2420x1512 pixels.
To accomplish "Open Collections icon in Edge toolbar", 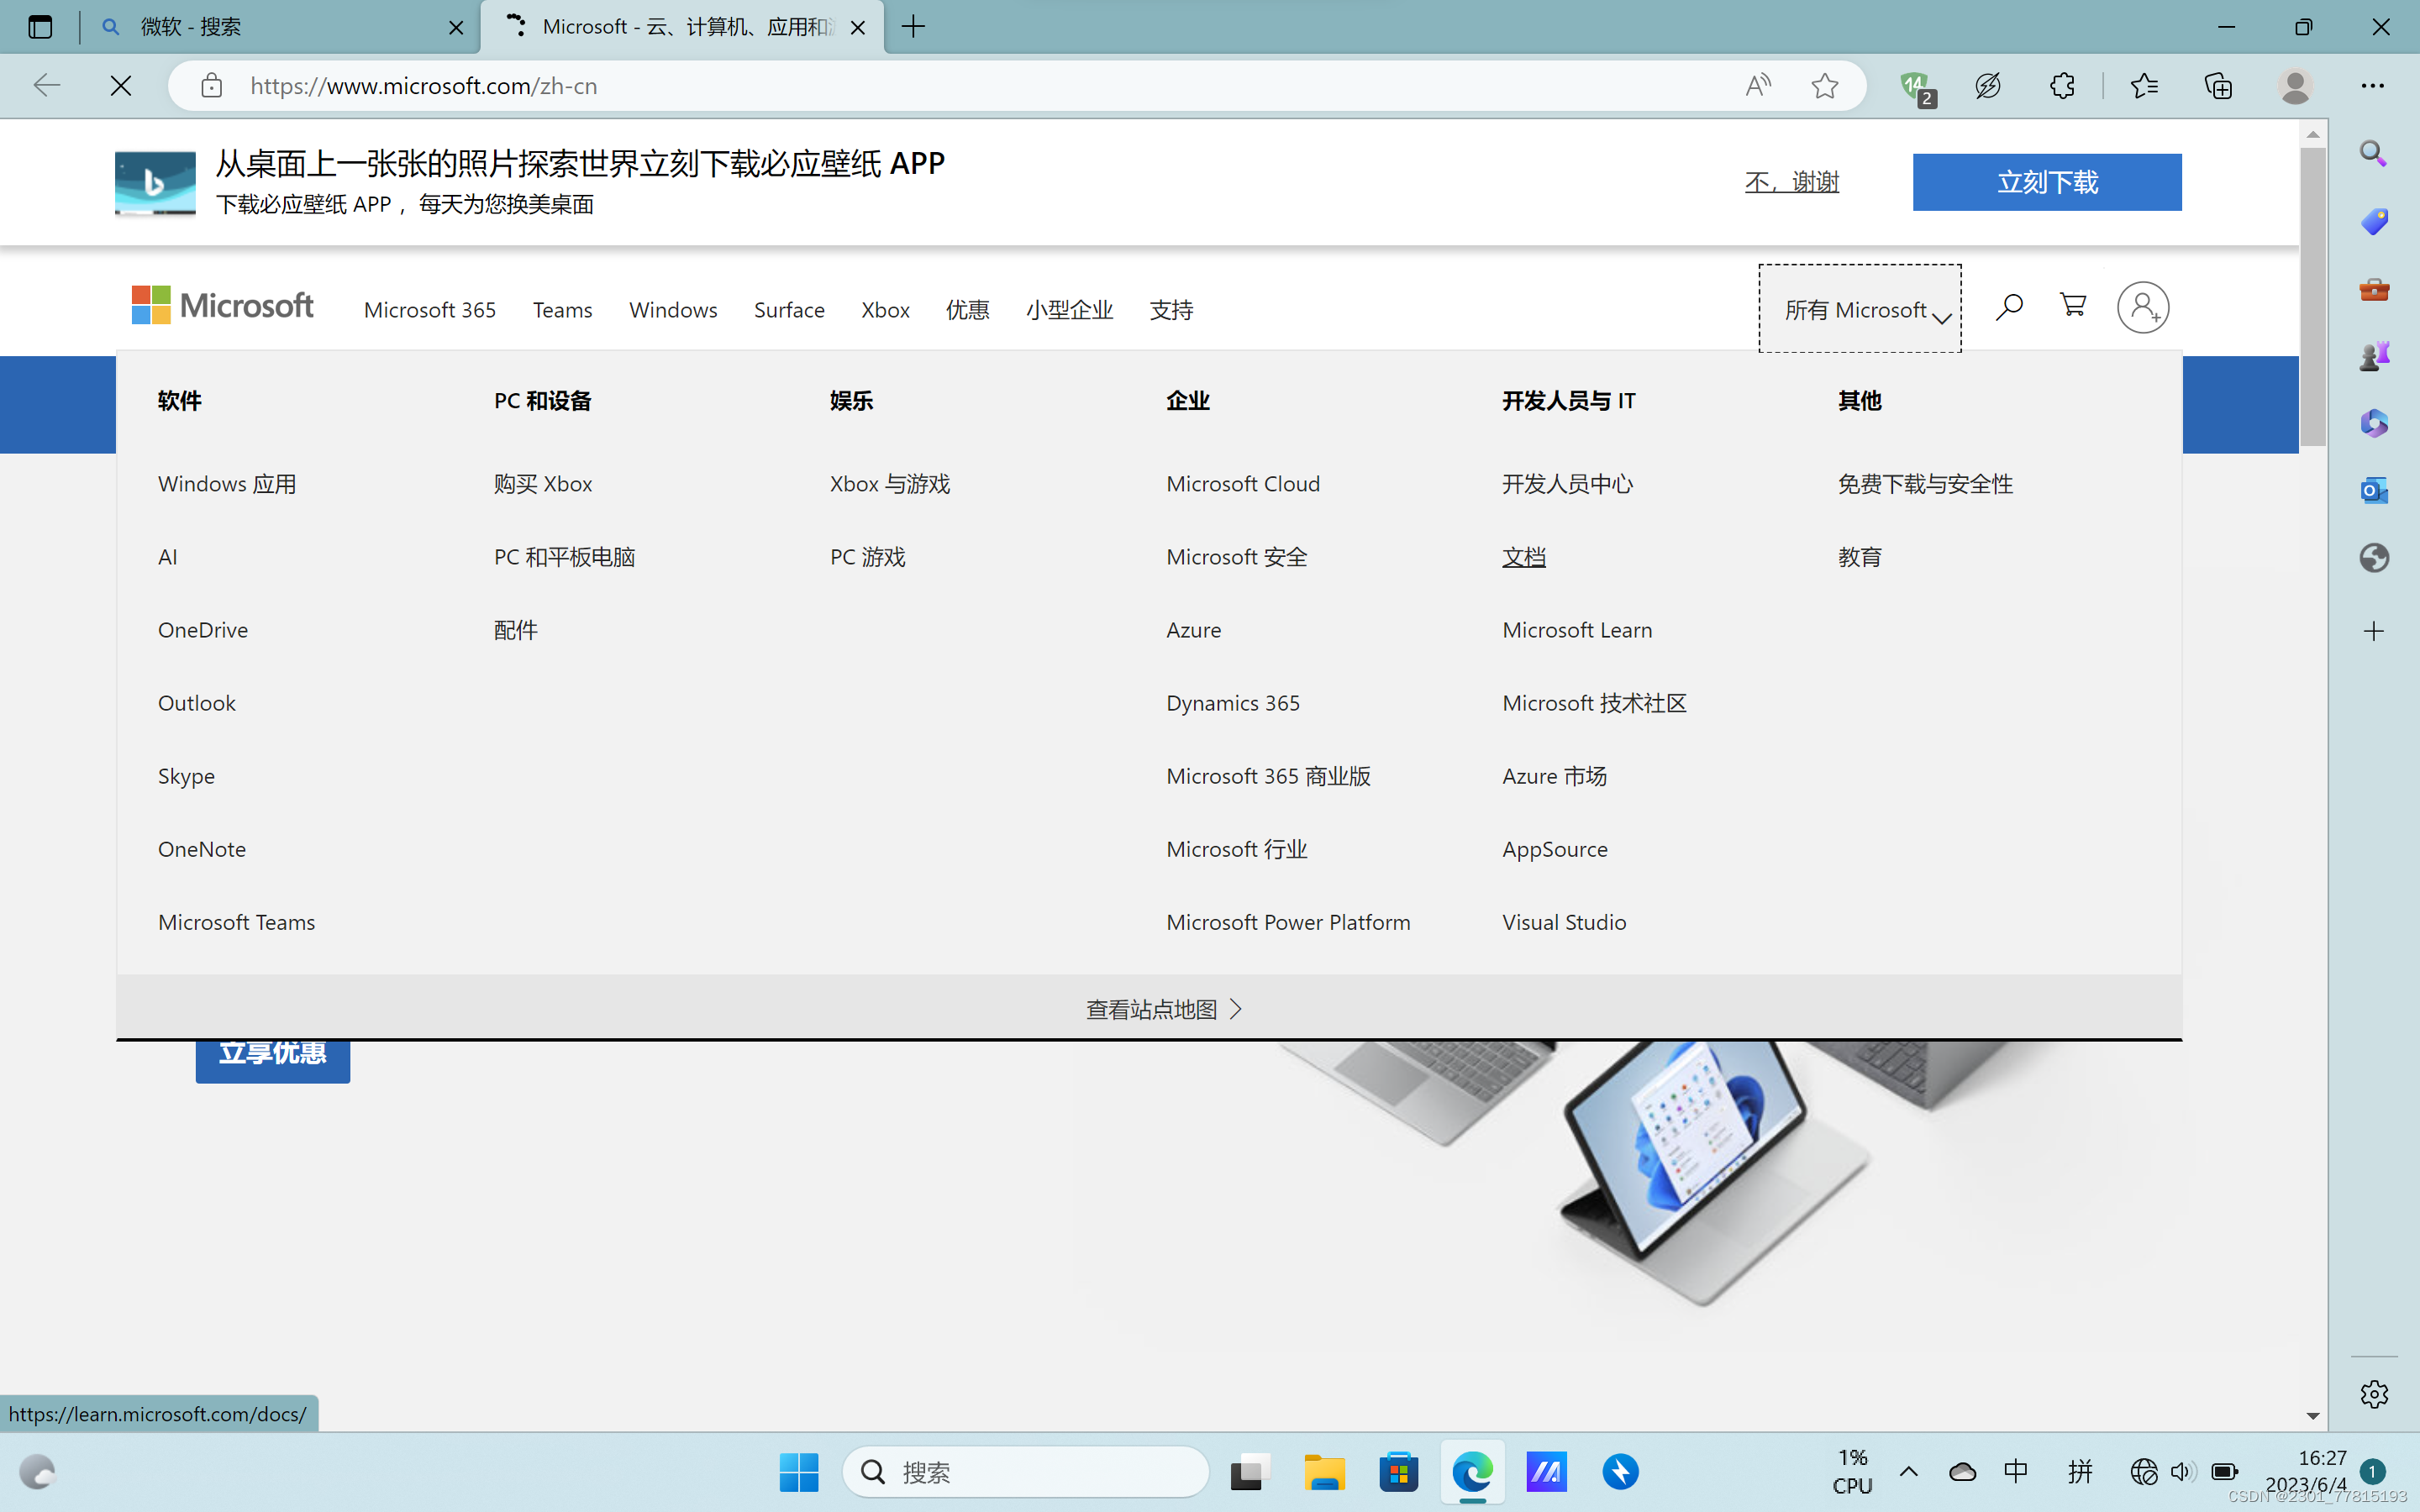I will [x=2218, y=86].
